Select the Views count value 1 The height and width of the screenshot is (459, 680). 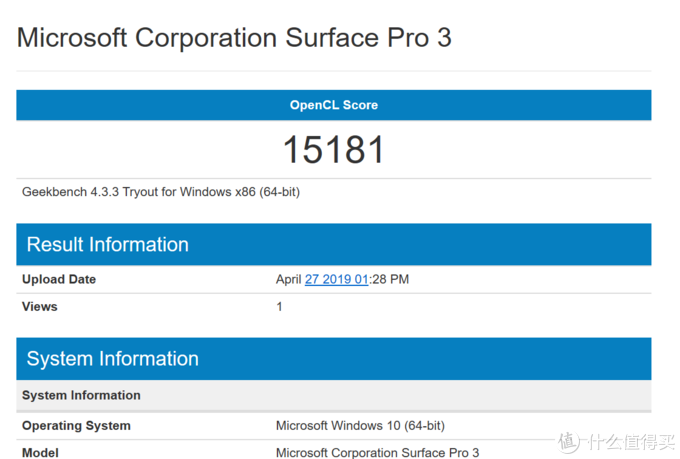279,307
